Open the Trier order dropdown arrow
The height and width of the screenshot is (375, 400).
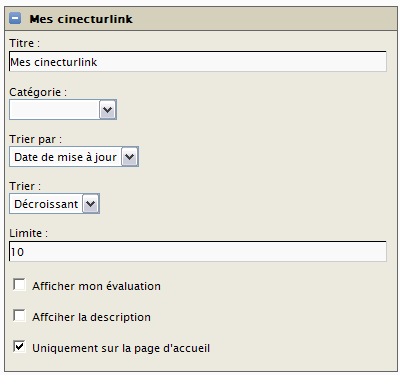pyautogui.click(x=91, y=204)
